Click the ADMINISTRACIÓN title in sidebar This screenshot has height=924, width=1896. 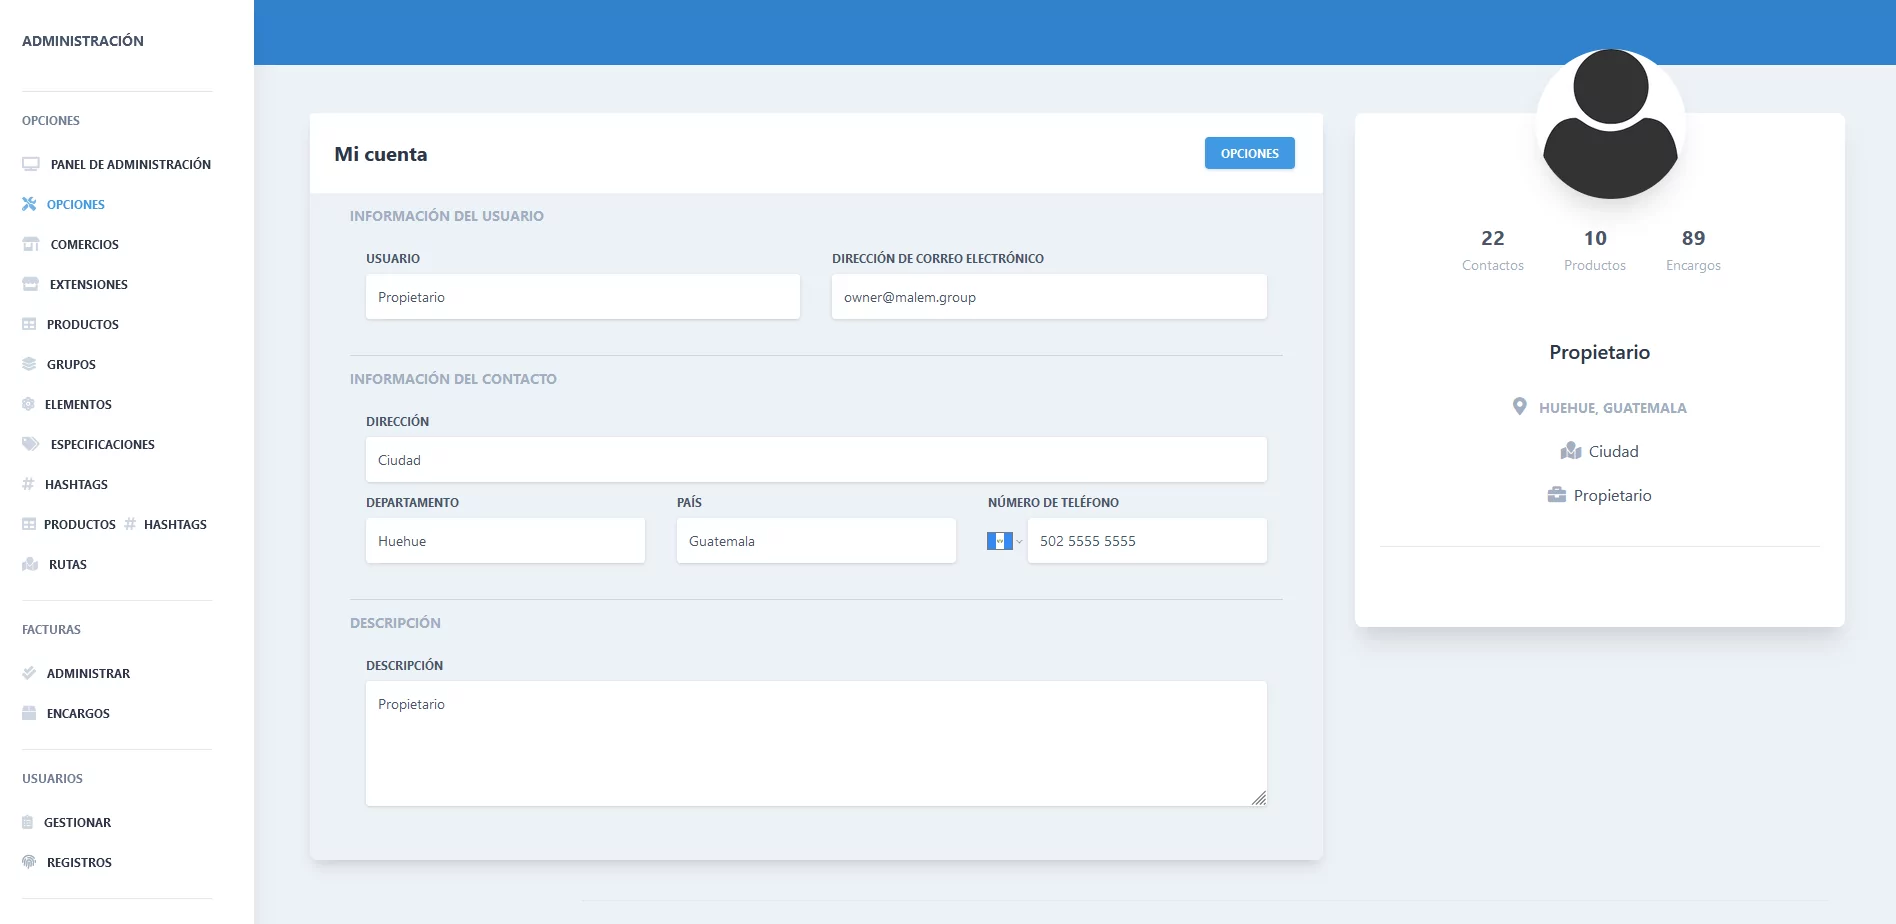(83, 41)
